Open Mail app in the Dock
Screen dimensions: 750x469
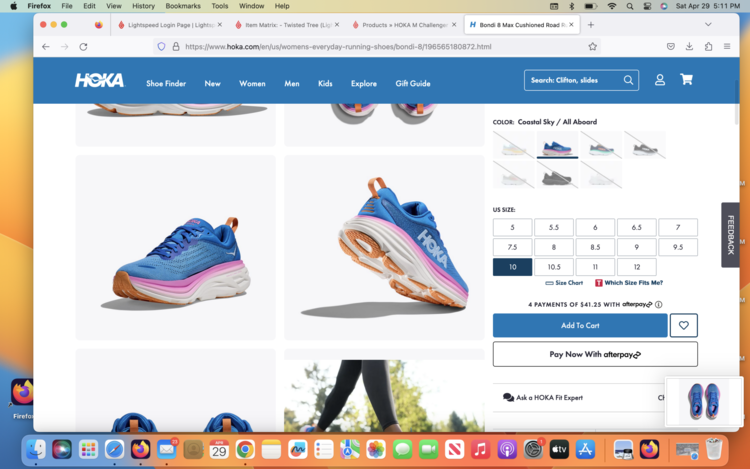tap(166, 449)
